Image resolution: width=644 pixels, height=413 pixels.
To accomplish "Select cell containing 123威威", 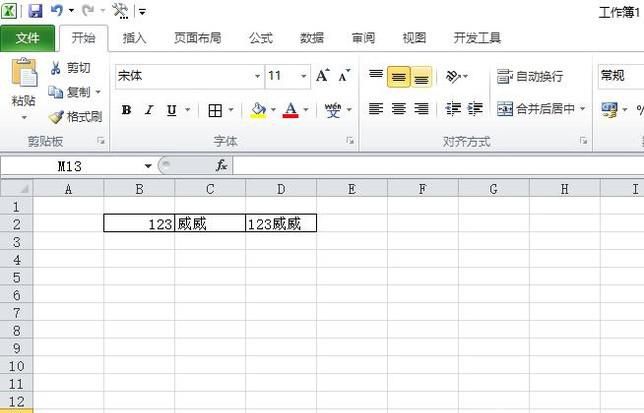I will click(x=281, y=224).
